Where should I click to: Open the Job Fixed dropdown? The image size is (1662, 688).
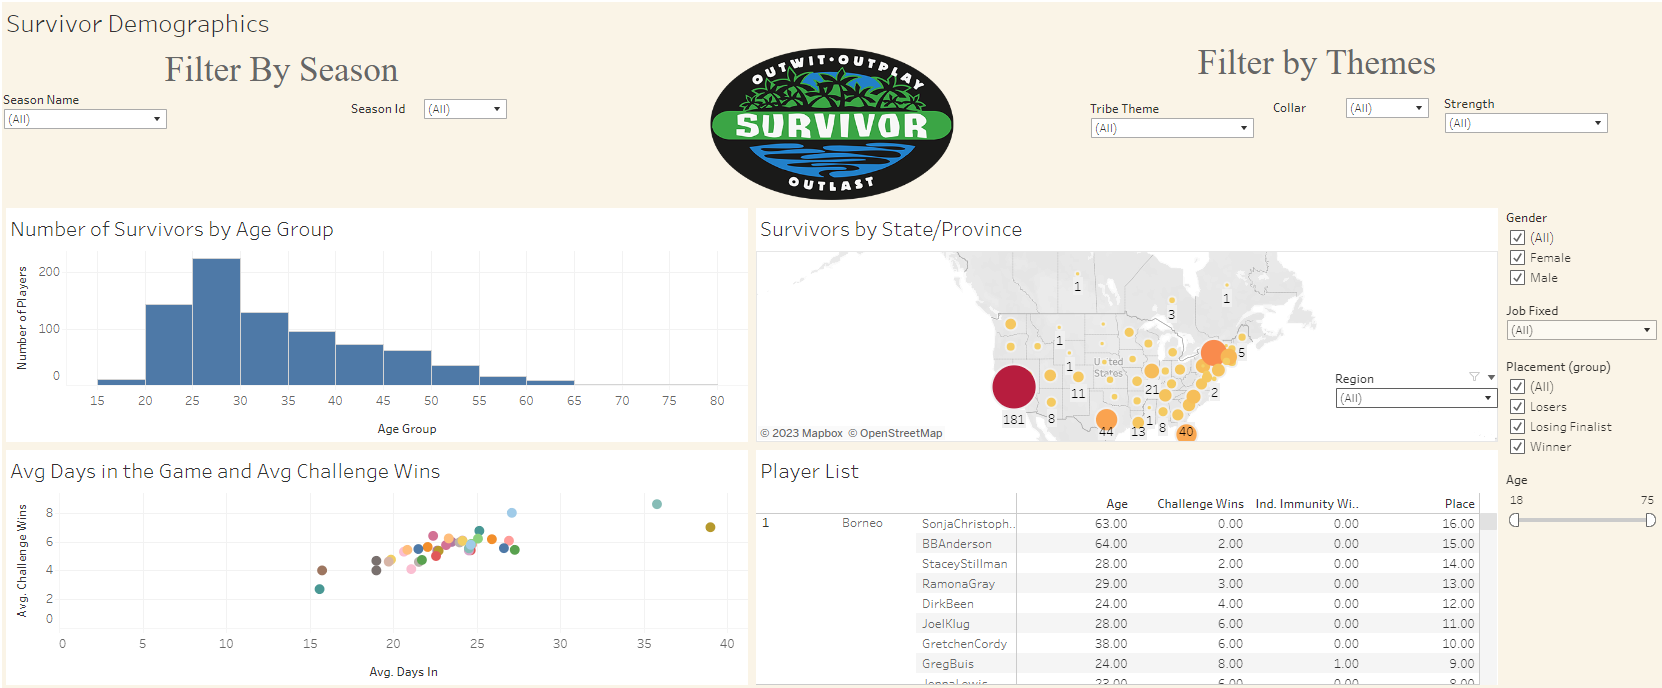pos(1582,330)
